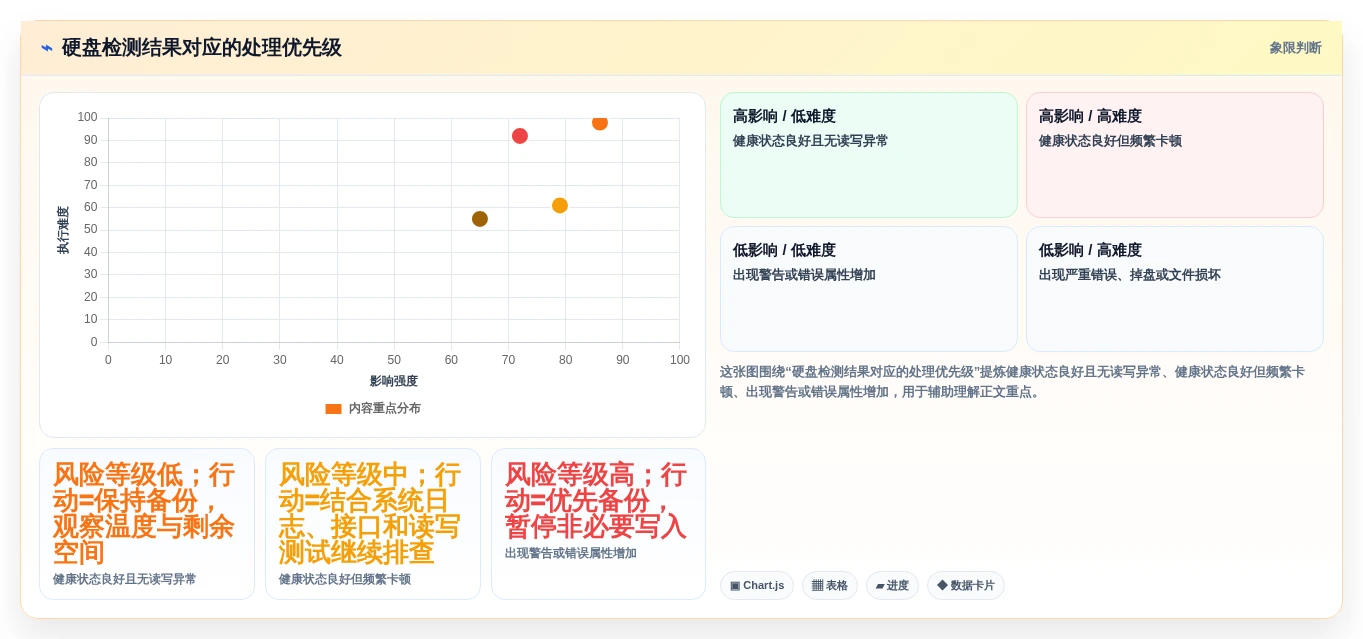The image size is (1363, 639).
Task: Open the 低影响 / 高难度 quadrant card
Action: (1175, 289)
